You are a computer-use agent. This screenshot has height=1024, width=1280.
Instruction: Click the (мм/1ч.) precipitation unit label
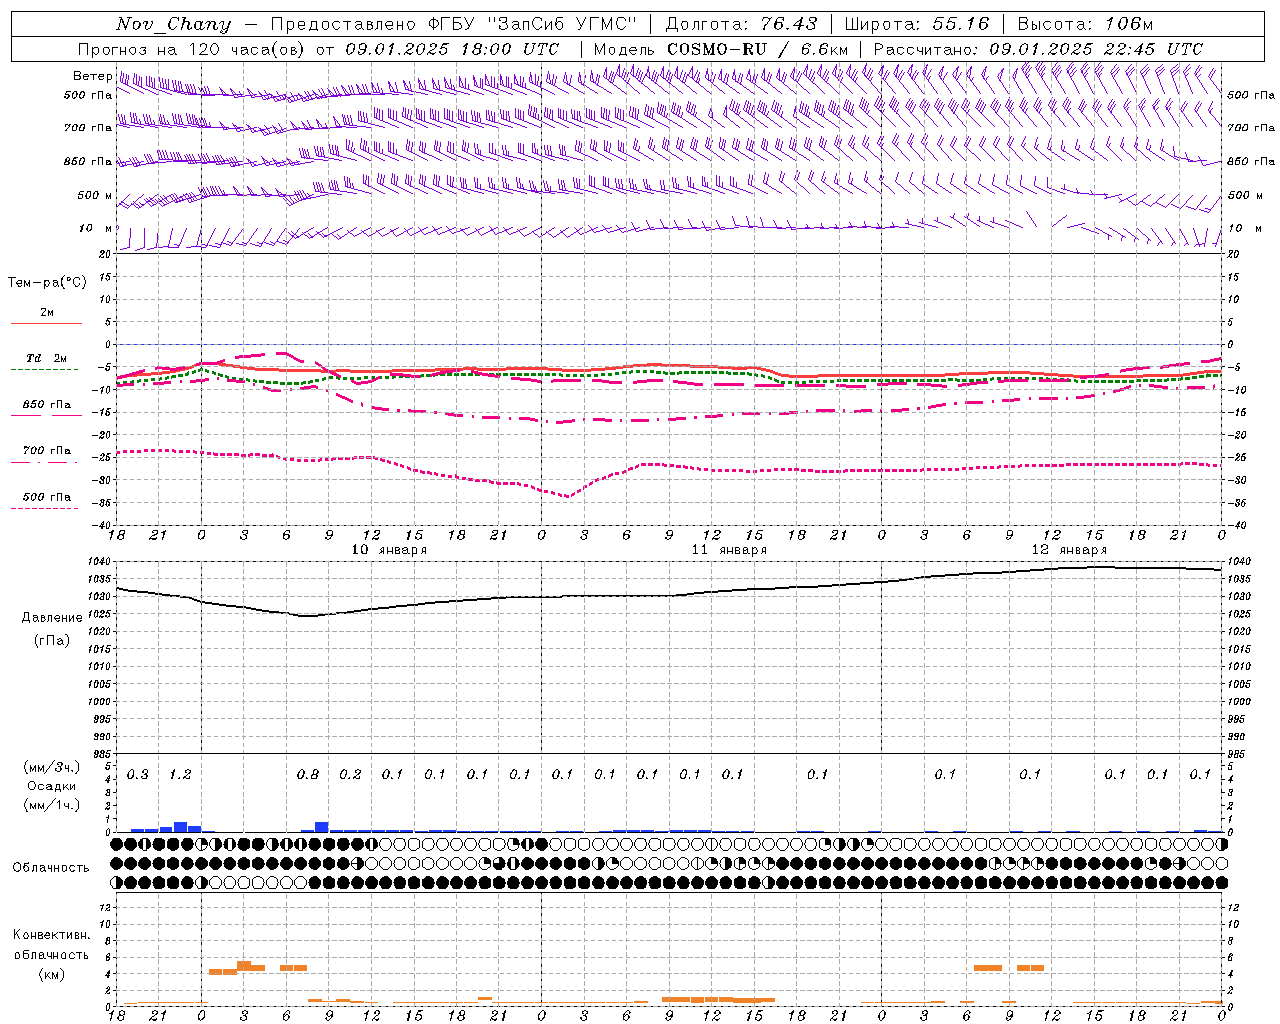coord(52,805)
